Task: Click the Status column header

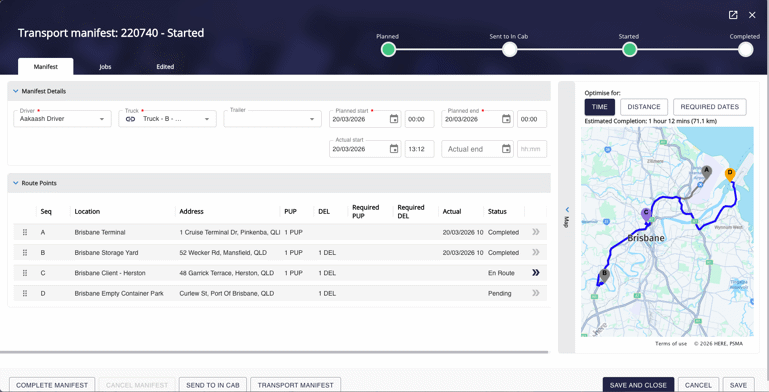Action: [497, 211]
